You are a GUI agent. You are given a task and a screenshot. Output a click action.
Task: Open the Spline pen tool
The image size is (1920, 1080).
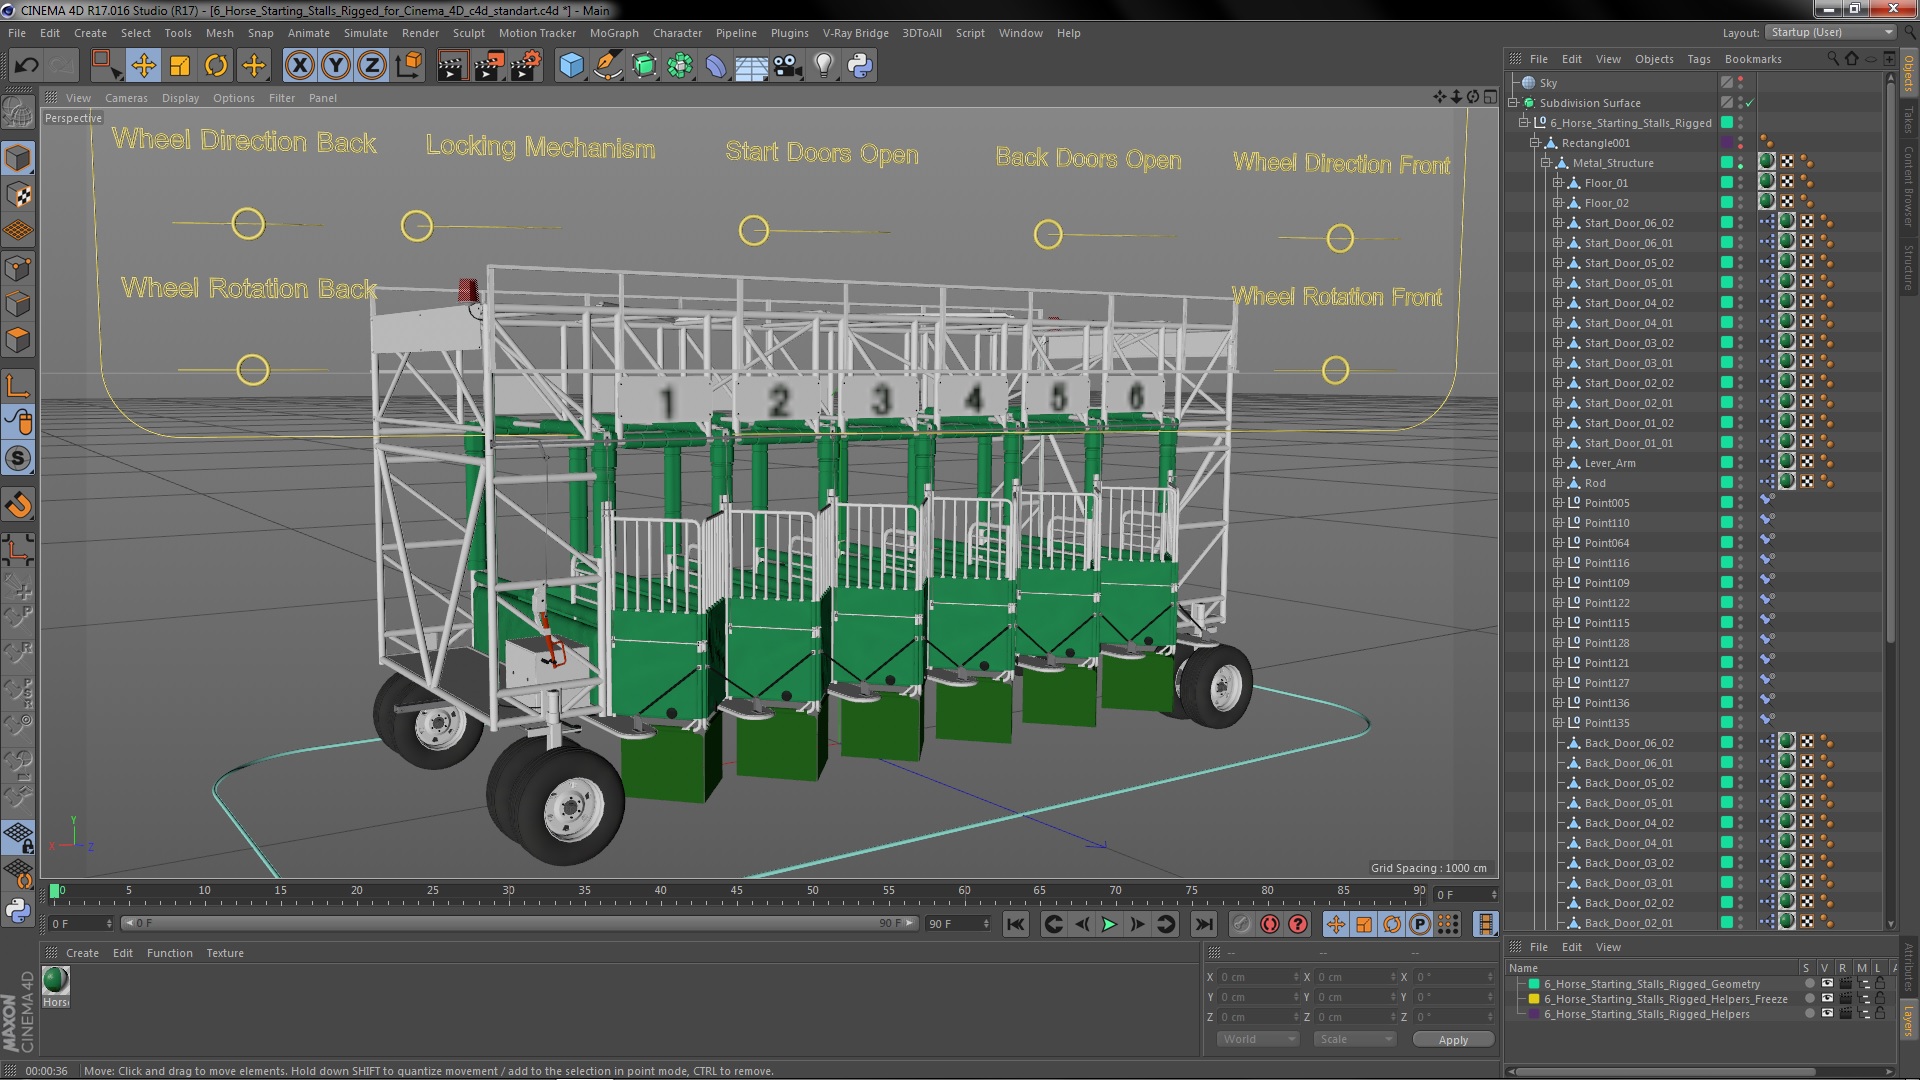(x=607, y=66)
